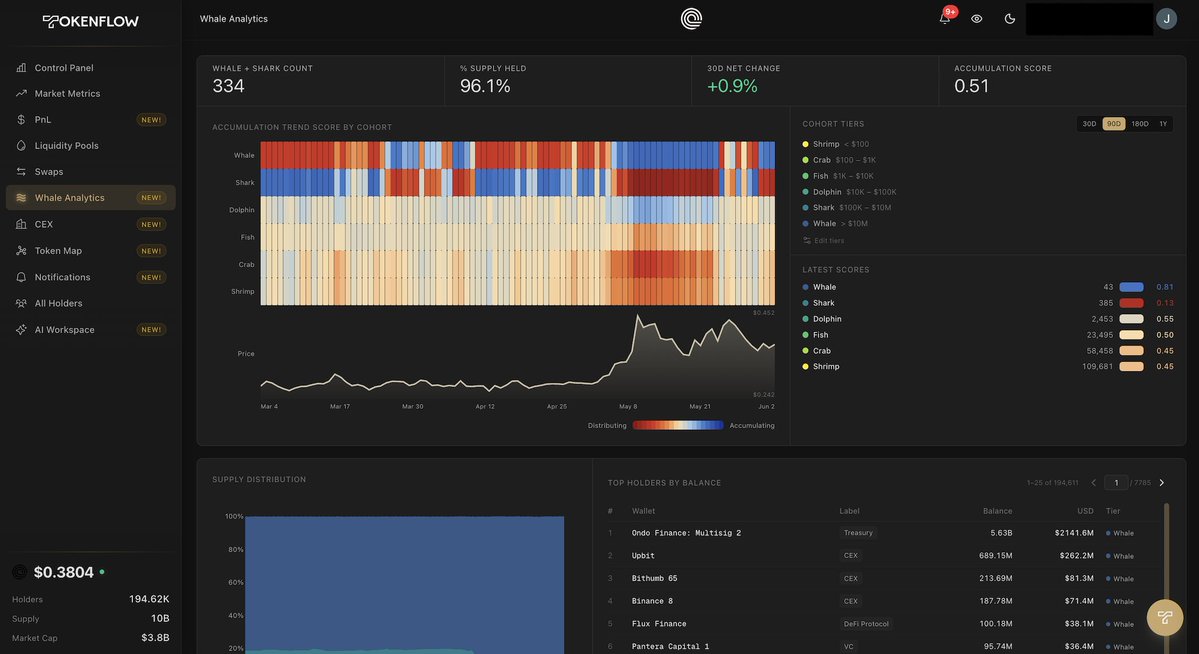The image size is (1199, 654).
Task: Click the Shrimp < $100 tier
Action: (x=835, y=144)
